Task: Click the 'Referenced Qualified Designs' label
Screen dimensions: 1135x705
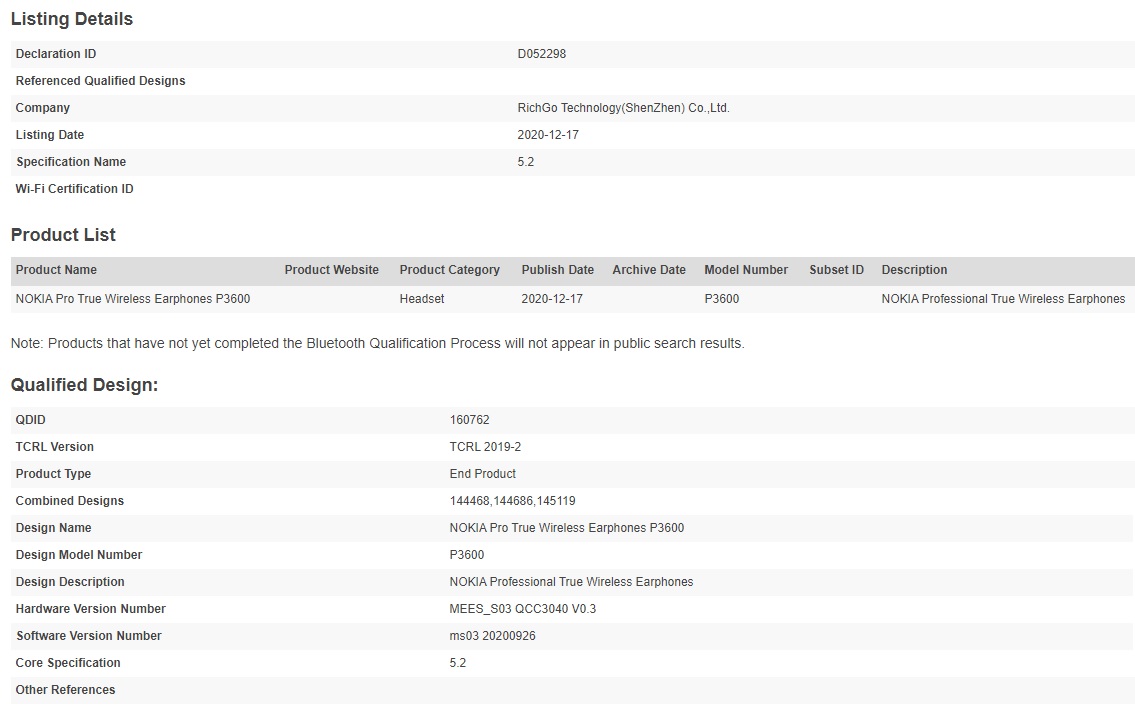Action: tap(101, 81)
